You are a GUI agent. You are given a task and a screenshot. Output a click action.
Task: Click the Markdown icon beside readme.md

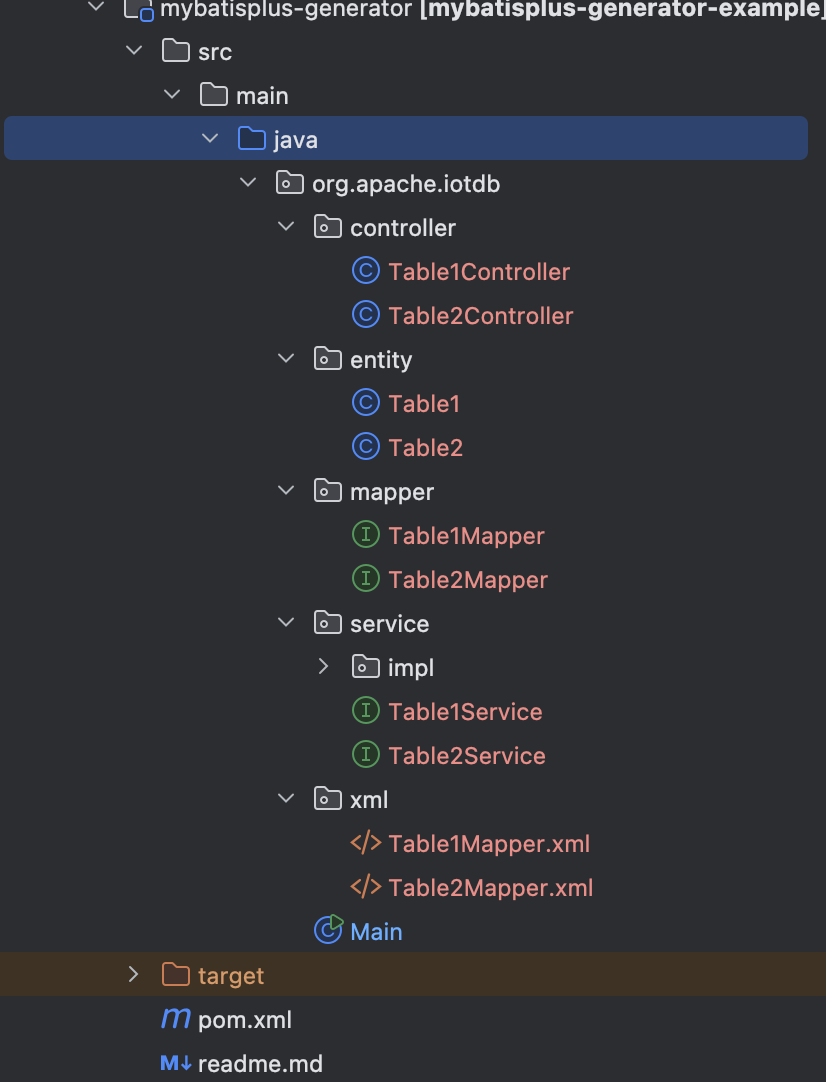point(175,1063)
